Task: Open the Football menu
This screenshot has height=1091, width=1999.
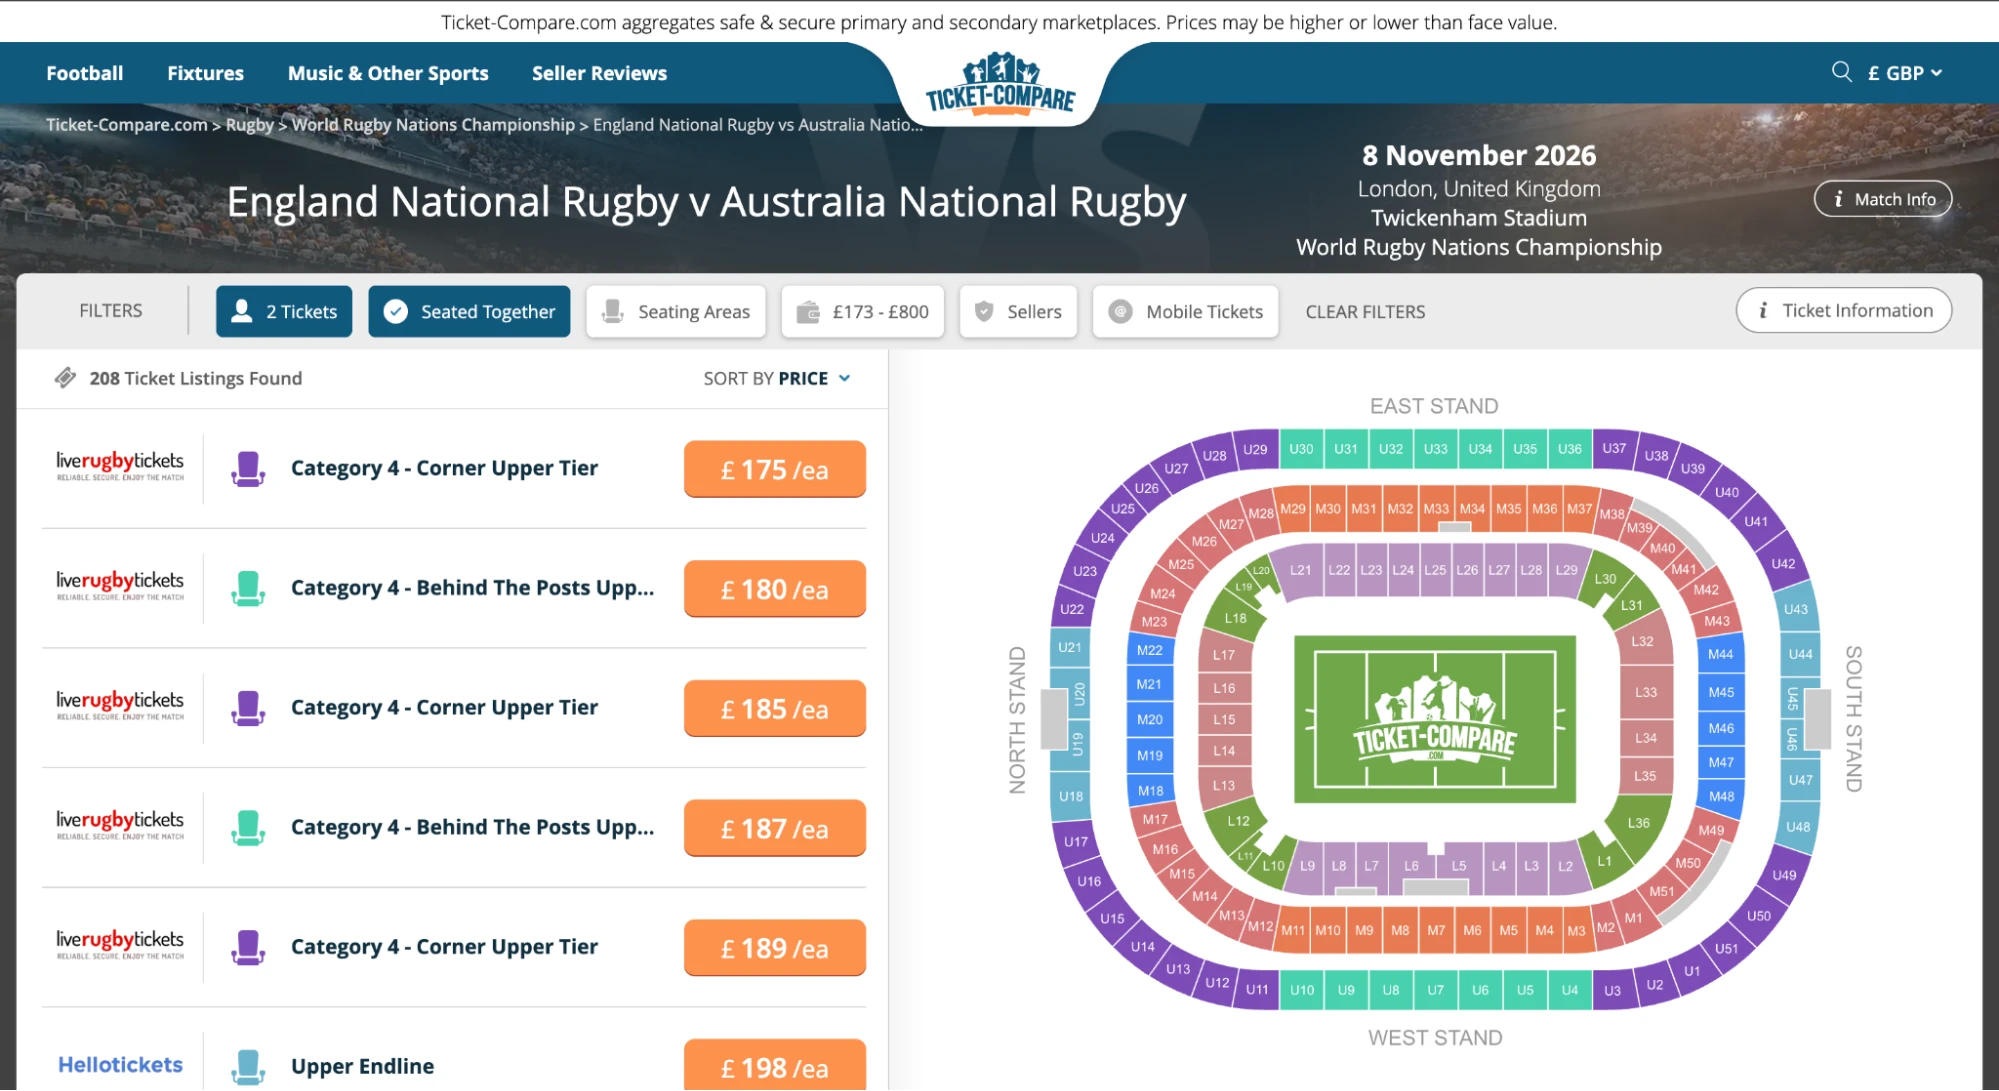Action: (84, 72)
